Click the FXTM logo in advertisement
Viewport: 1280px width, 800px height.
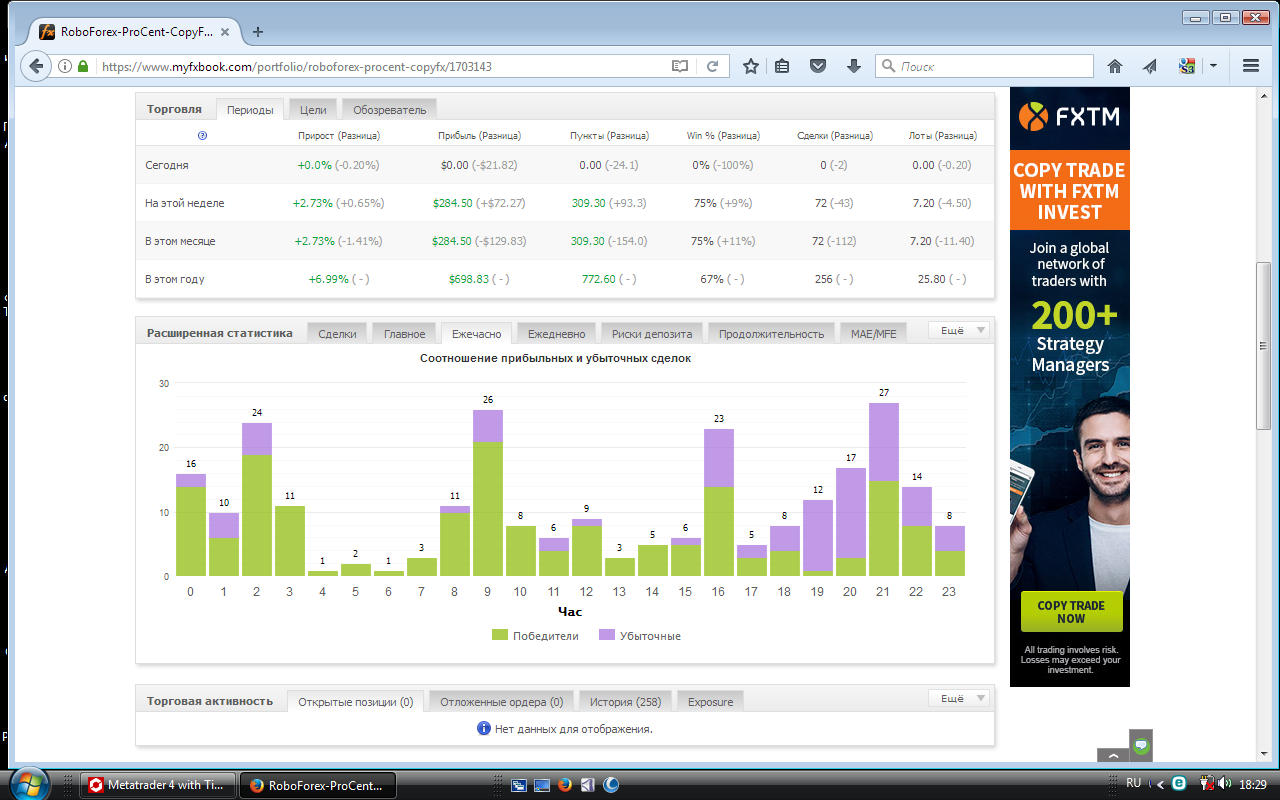click(1069, 118)
